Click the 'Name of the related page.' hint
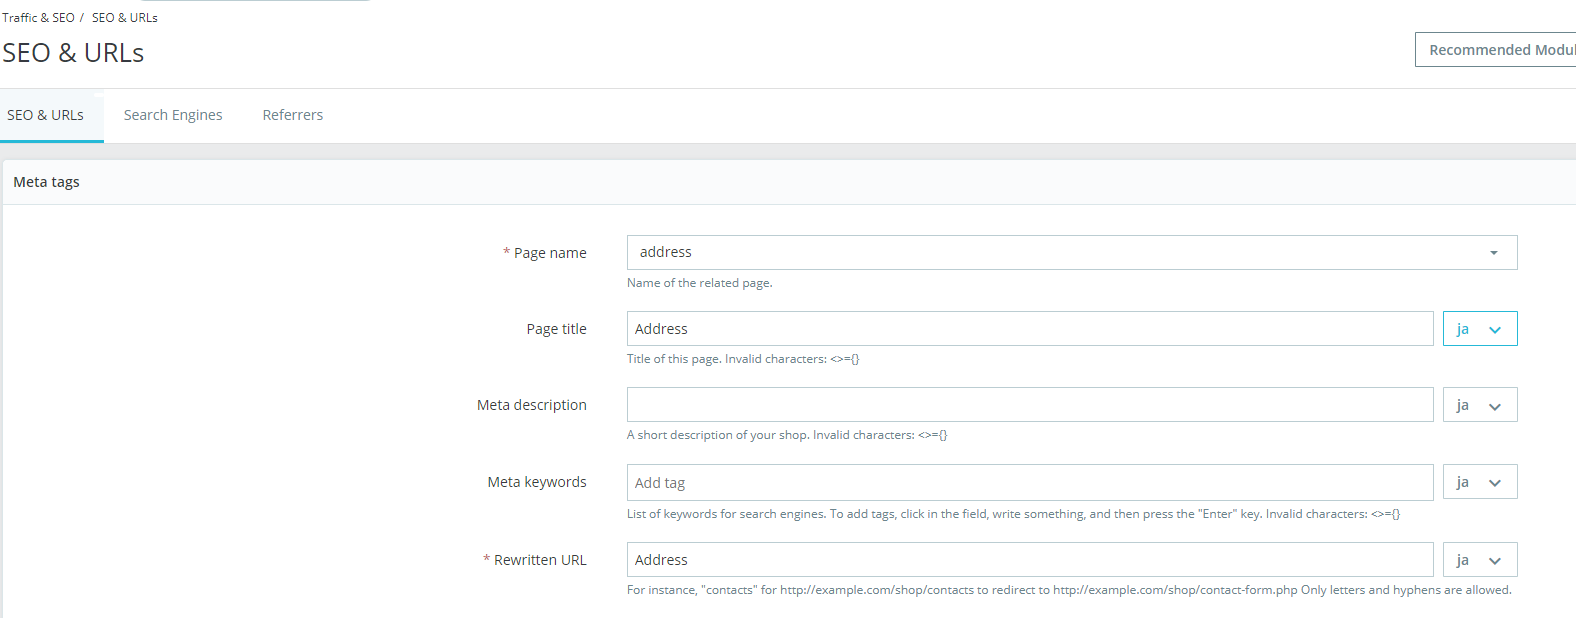This screenshot has width=1576, height=618. click(x=700, y=283)
